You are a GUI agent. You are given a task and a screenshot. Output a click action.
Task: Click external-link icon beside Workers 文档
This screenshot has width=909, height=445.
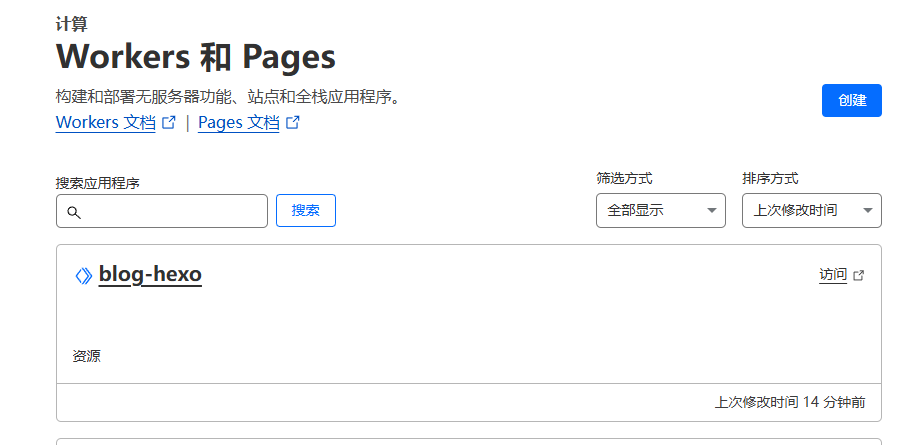(169, 123)
